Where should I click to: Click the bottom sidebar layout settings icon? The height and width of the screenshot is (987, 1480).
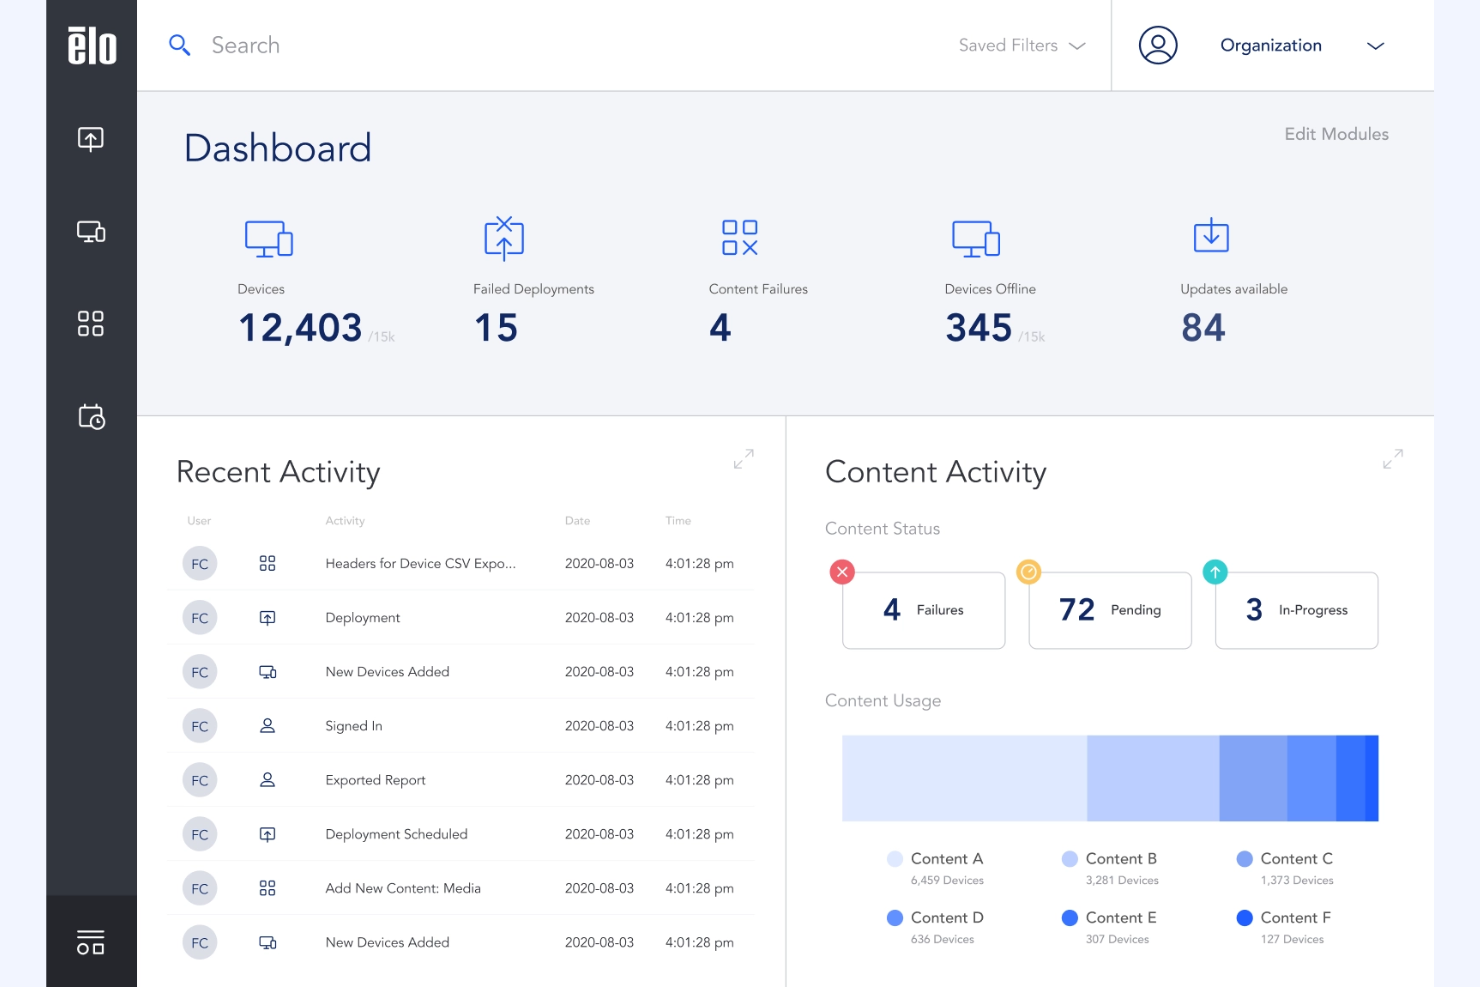(91, 942)
